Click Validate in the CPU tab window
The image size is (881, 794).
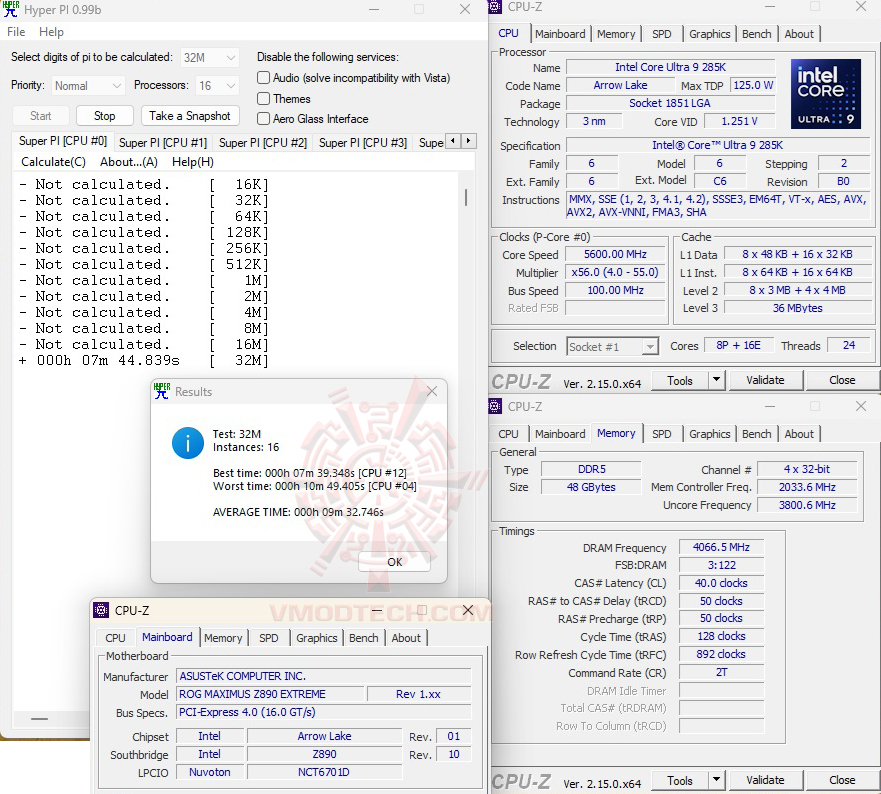pyautogui.click(x=765, y=380)
